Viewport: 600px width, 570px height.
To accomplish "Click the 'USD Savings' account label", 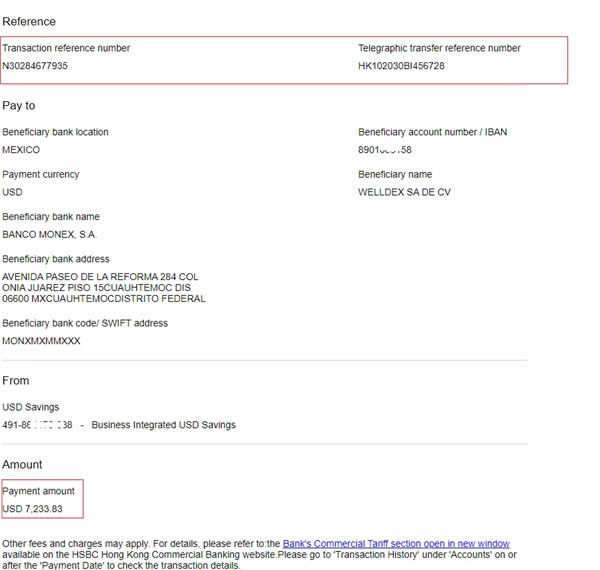I will [x=31, y=407].
